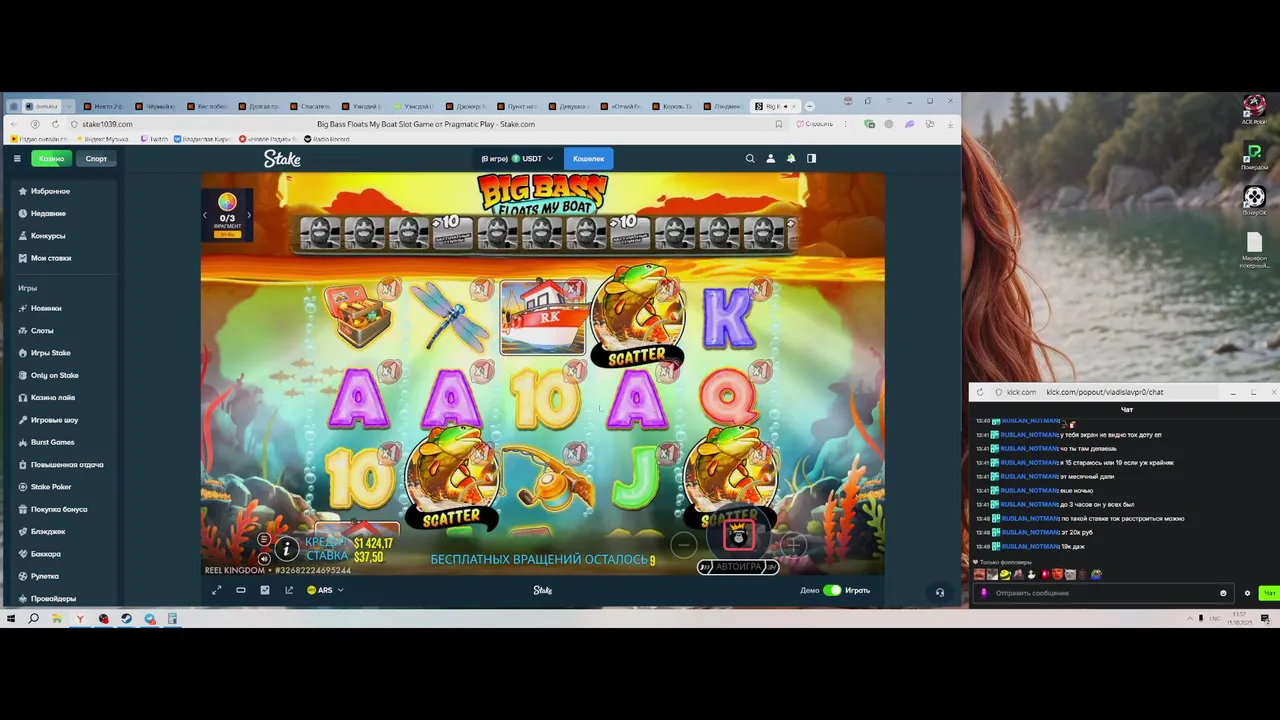Click the Stake logo in header

[x=282, y=158]
